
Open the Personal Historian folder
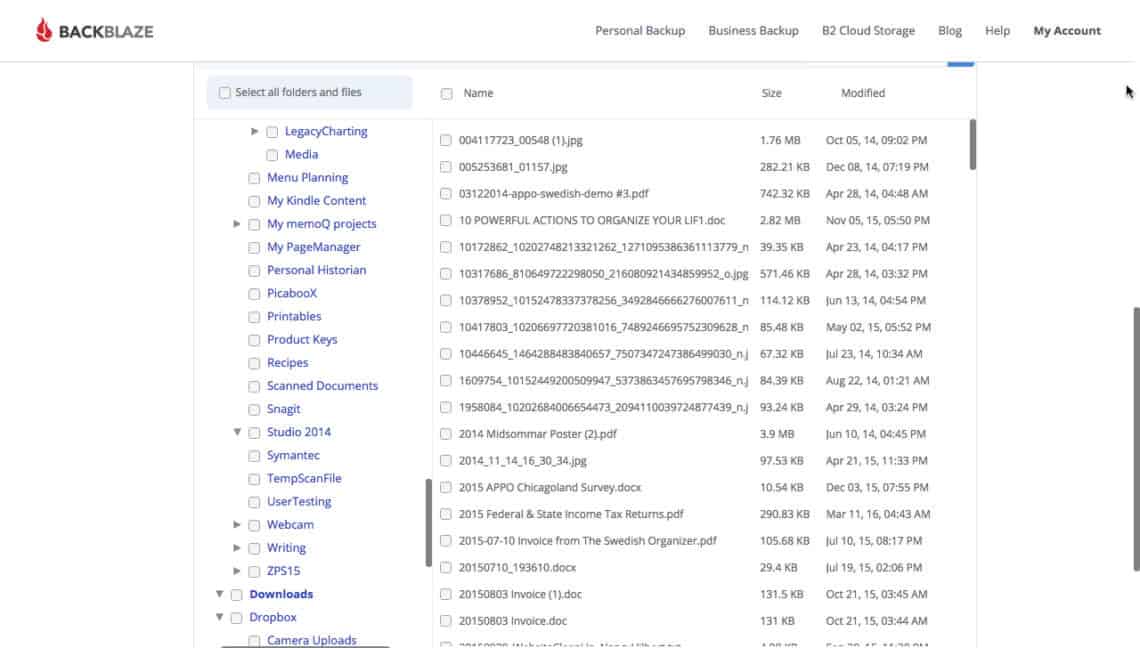[316, 270]
